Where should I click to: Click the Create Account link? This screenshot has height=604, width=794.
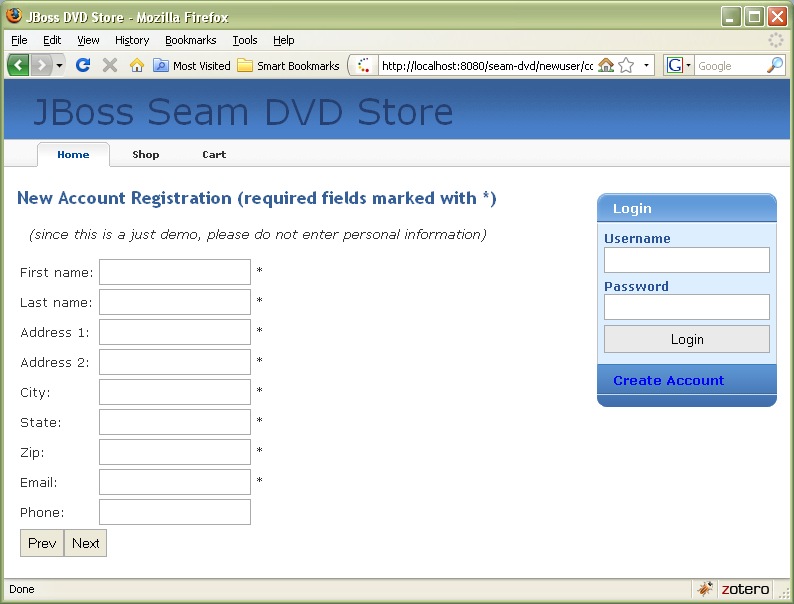668,380
